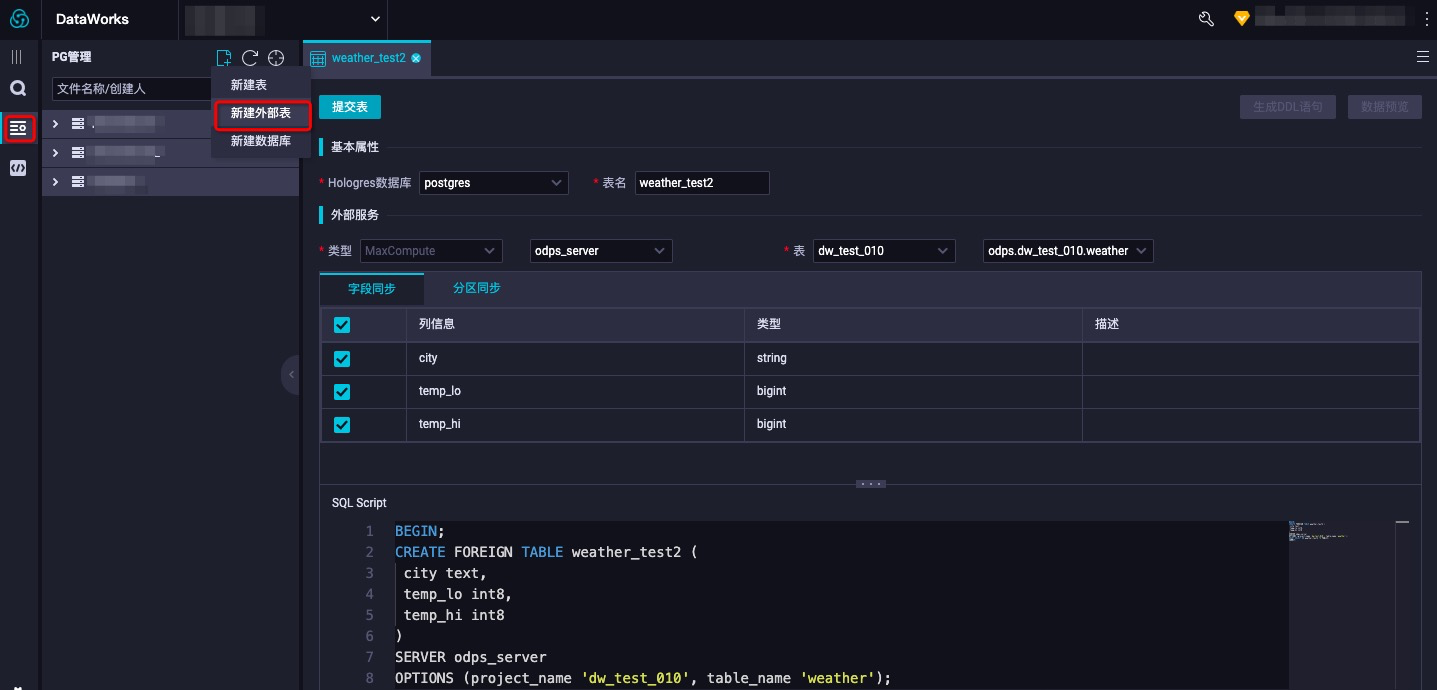
Task: Grab the three-dot splitter above SQL Script
Action: click(871, 484)
